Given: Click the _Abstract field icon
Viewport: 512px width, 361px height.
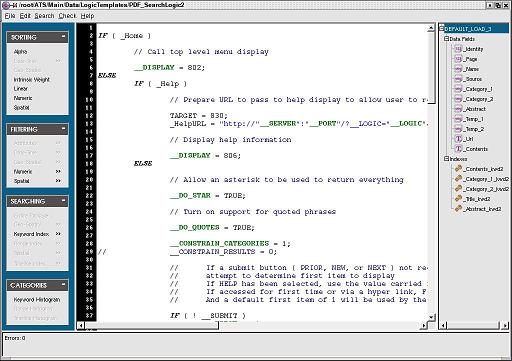Looking at the screenshot, I should 458,109.
